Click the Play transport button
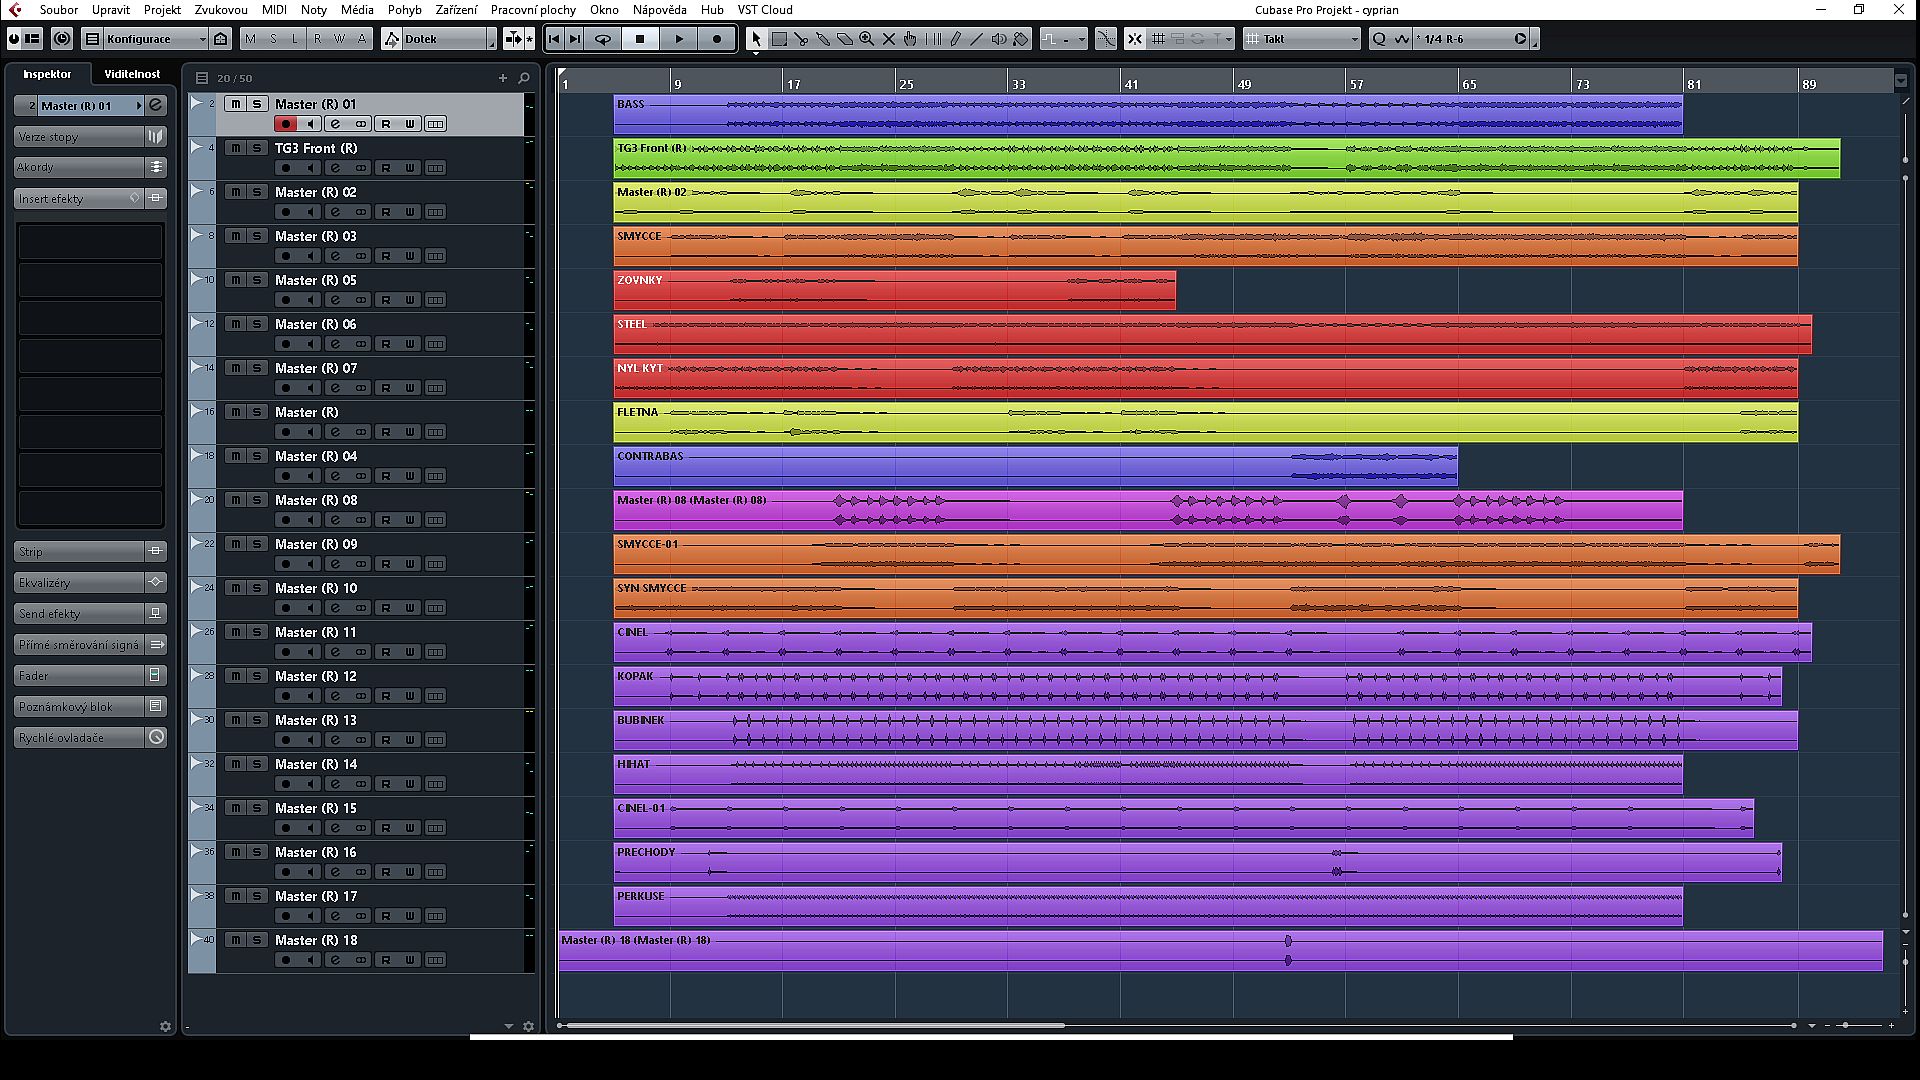Viewport: 1920px width, 1080px height. pyautogui.click(x=679, y=39)
